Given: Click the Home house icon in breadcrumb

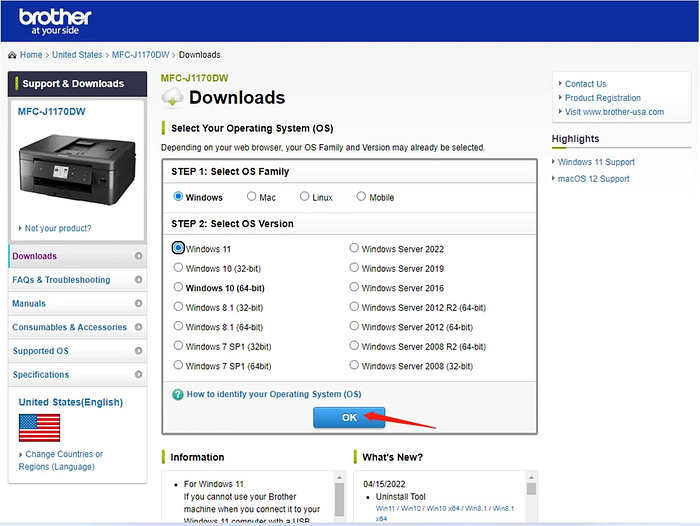Looking at the screenshot, I should pos(12,55).
